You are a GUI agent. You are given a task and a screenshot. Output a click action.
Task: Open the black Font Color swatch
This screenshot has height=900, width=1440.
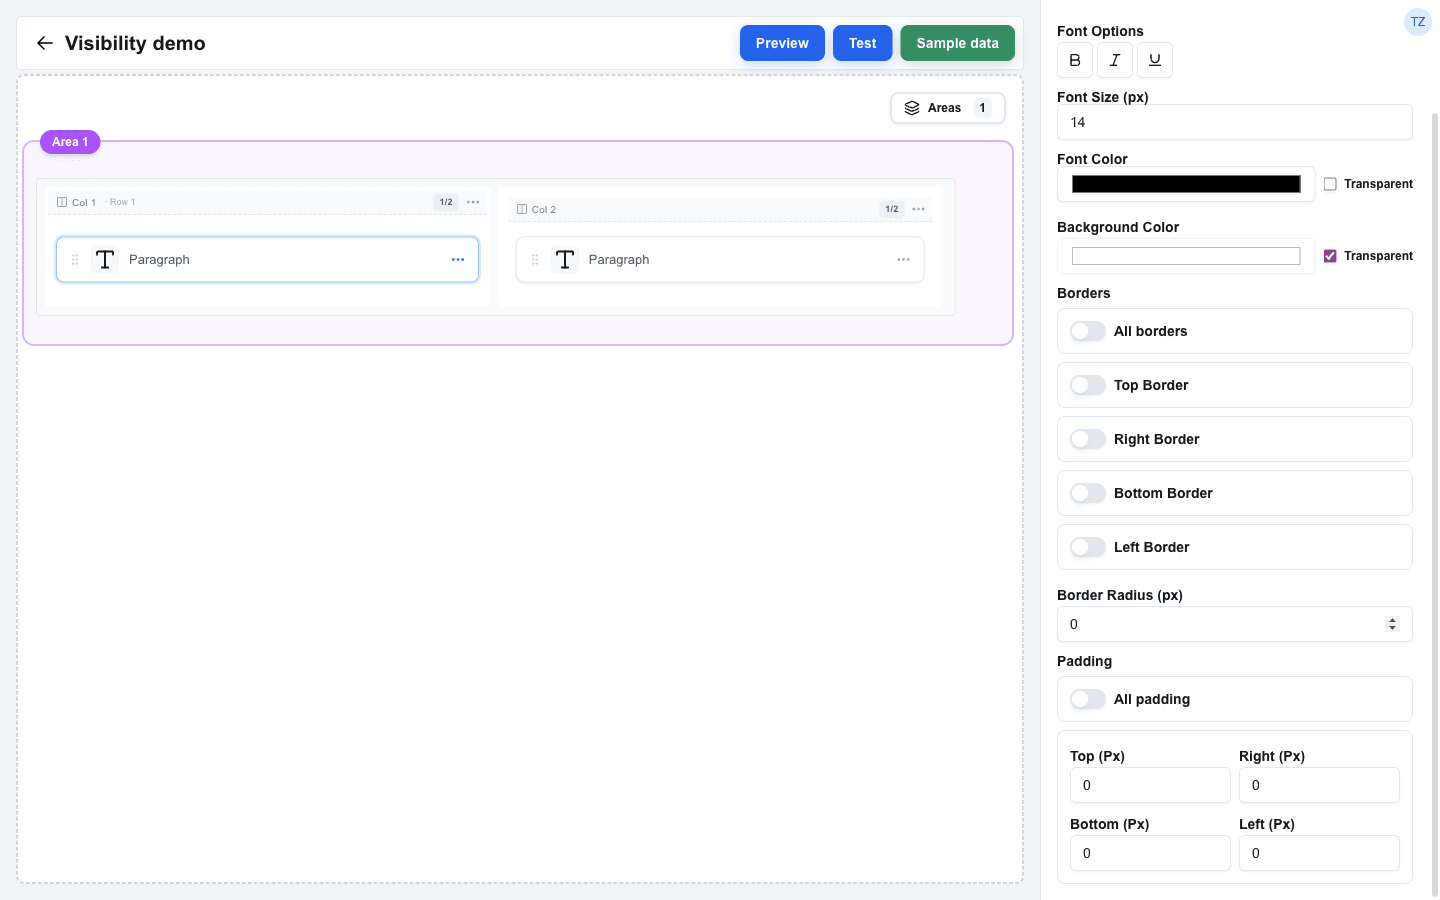pos(1186,184)
